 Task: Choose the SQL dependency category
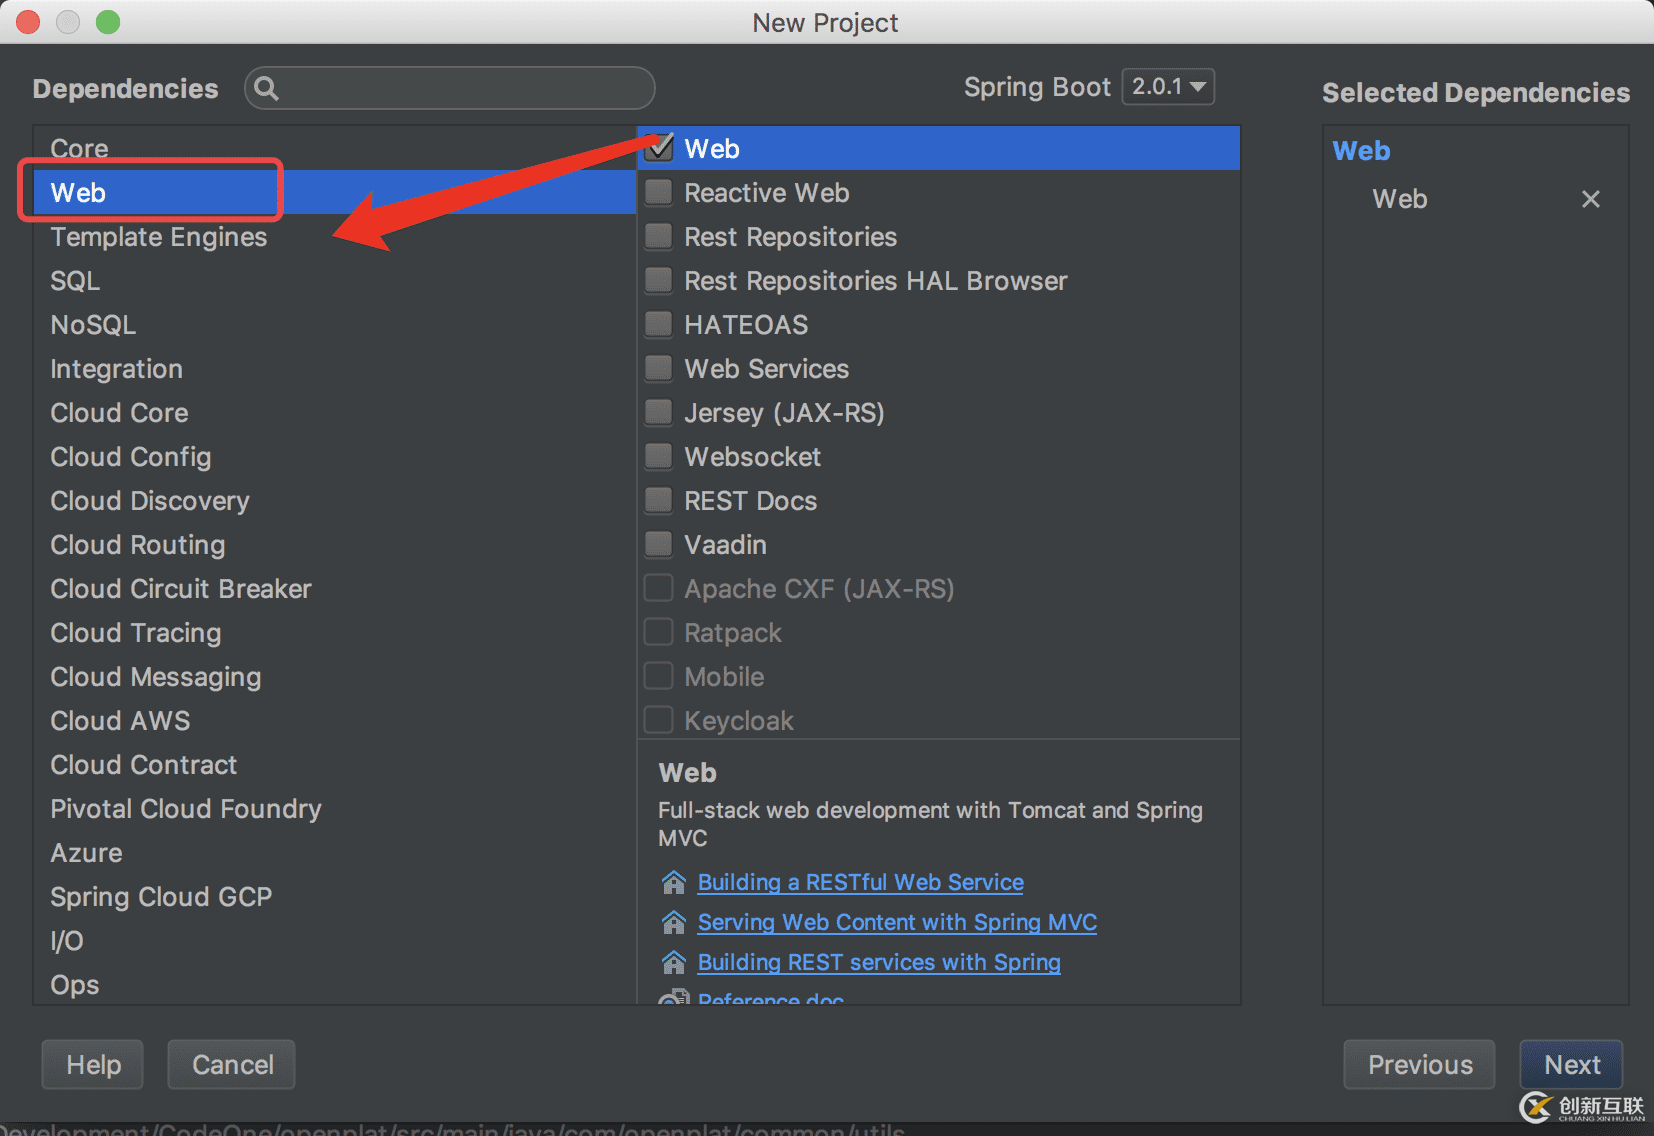tap(75, 281)
